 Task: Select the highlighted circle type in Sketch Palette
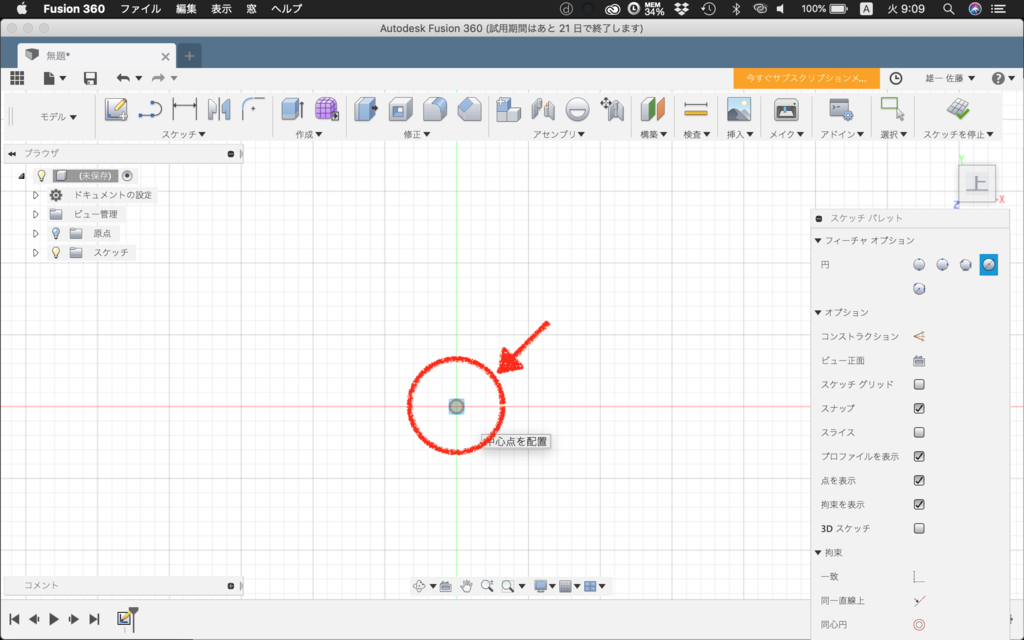click(x=989, y=264)
